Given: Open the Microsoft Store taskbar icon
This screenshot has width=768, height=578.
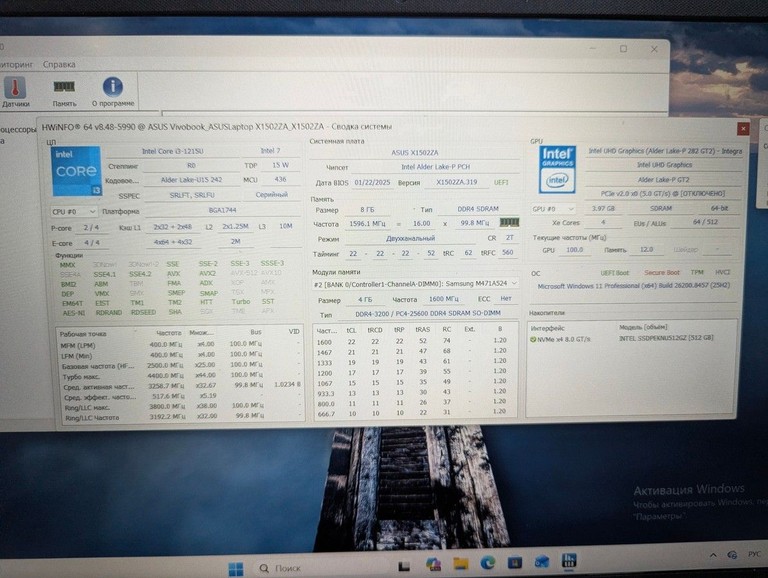Looking at the screenshot, I should pos(514,562).
